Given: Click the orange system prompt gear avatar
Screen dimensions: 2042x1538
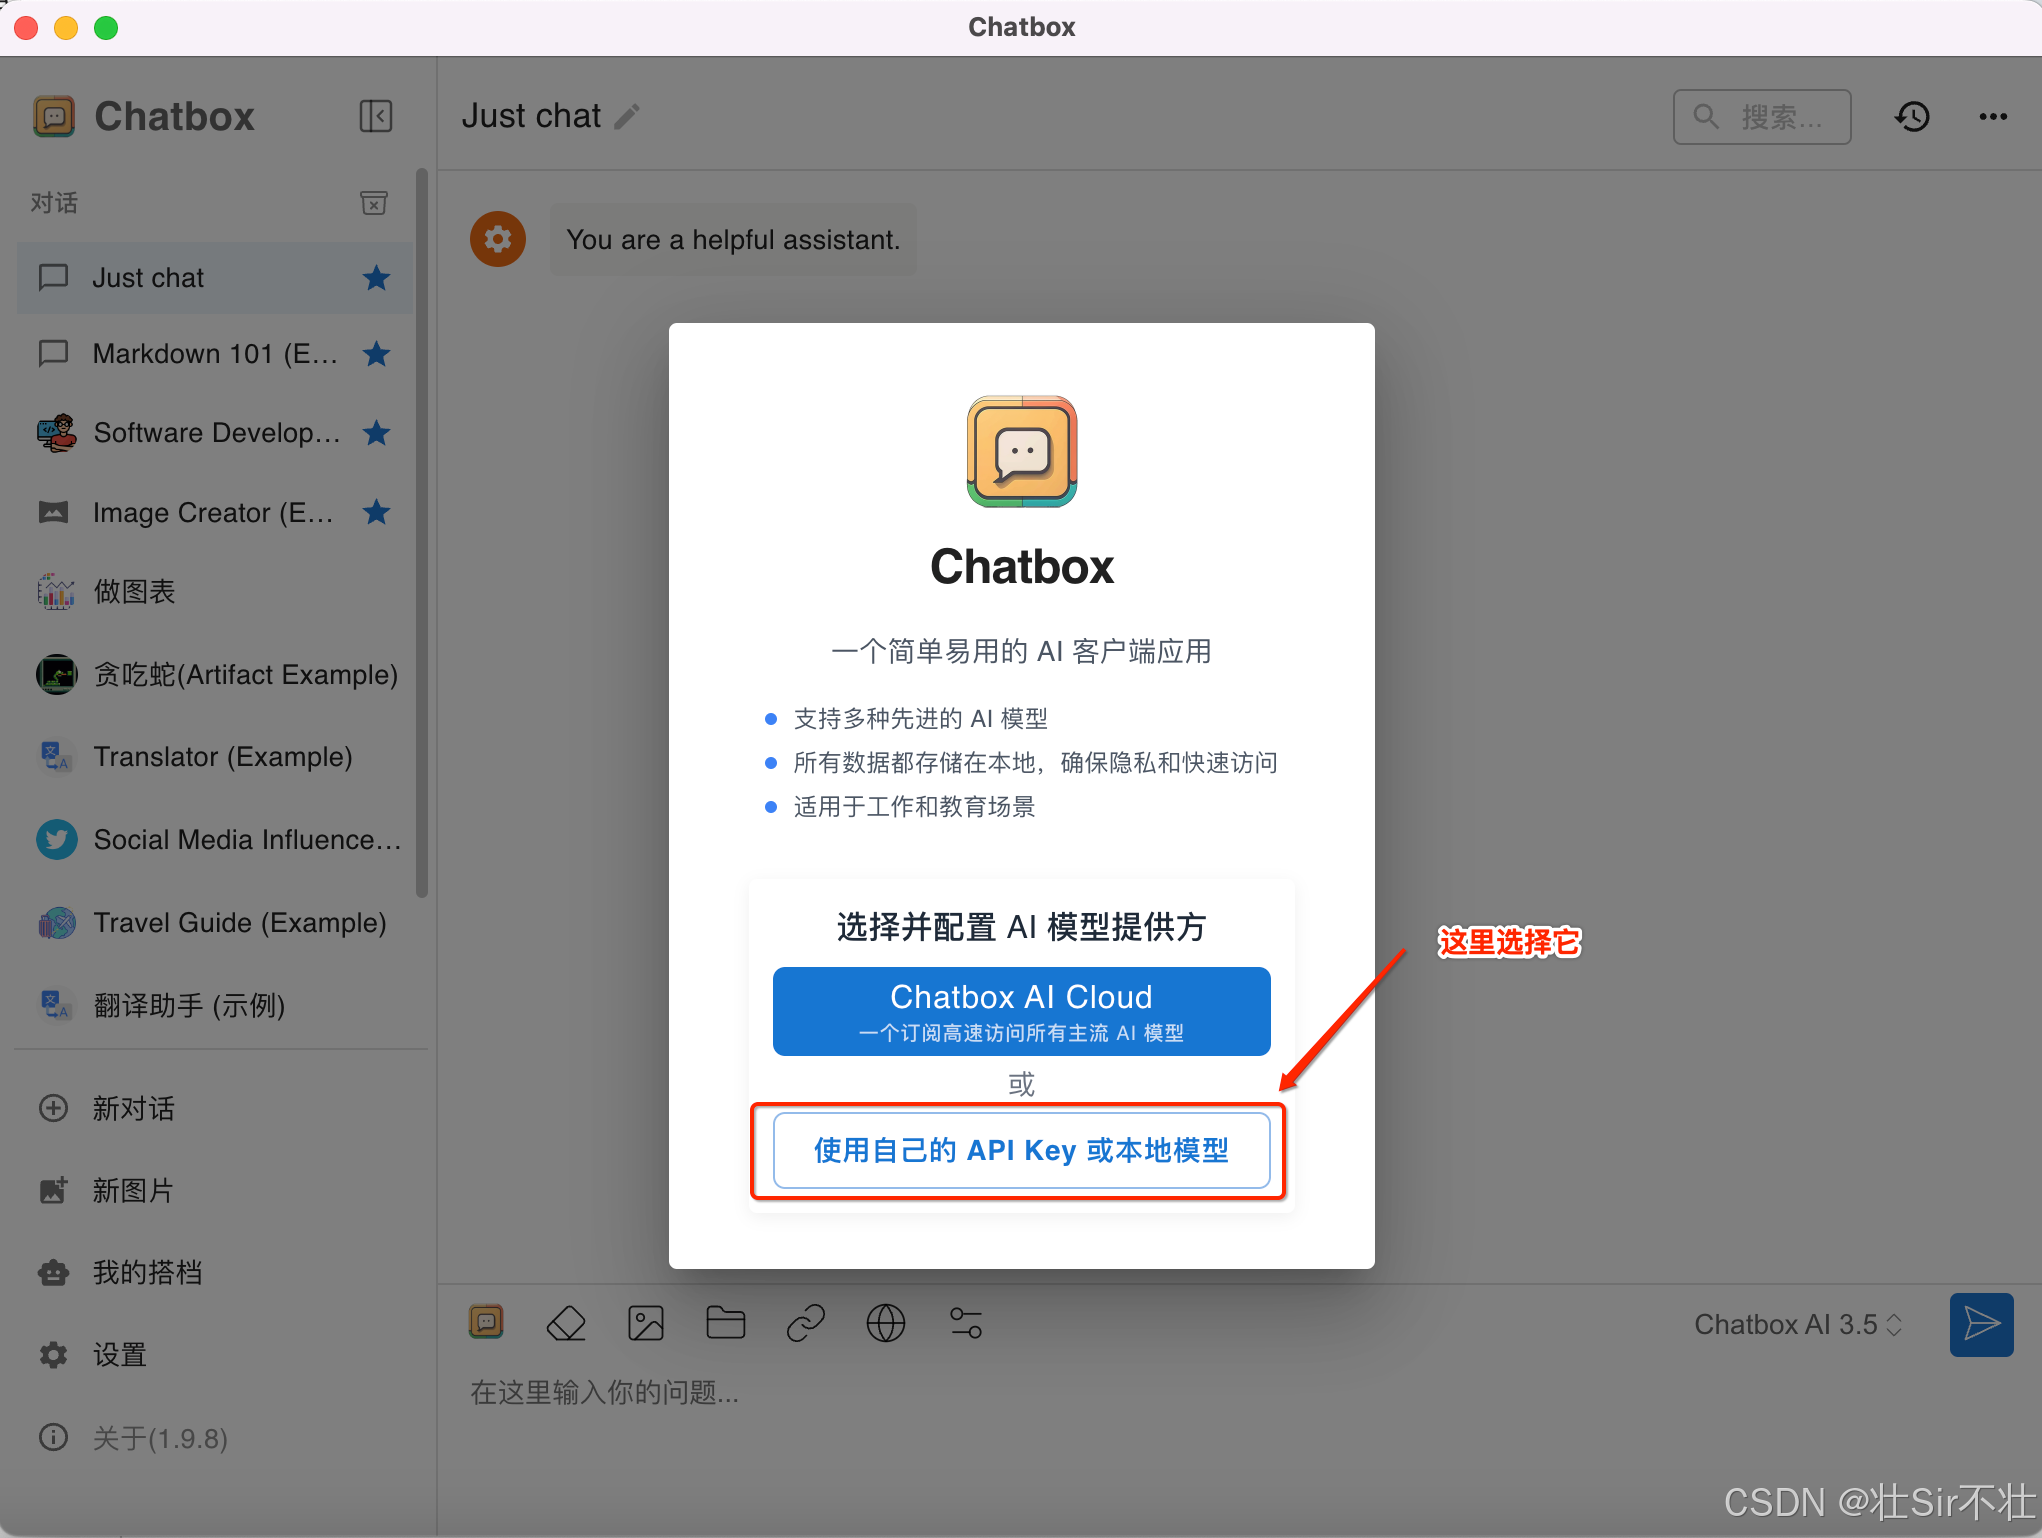Looking at the screenshot, I should point(498,239).
